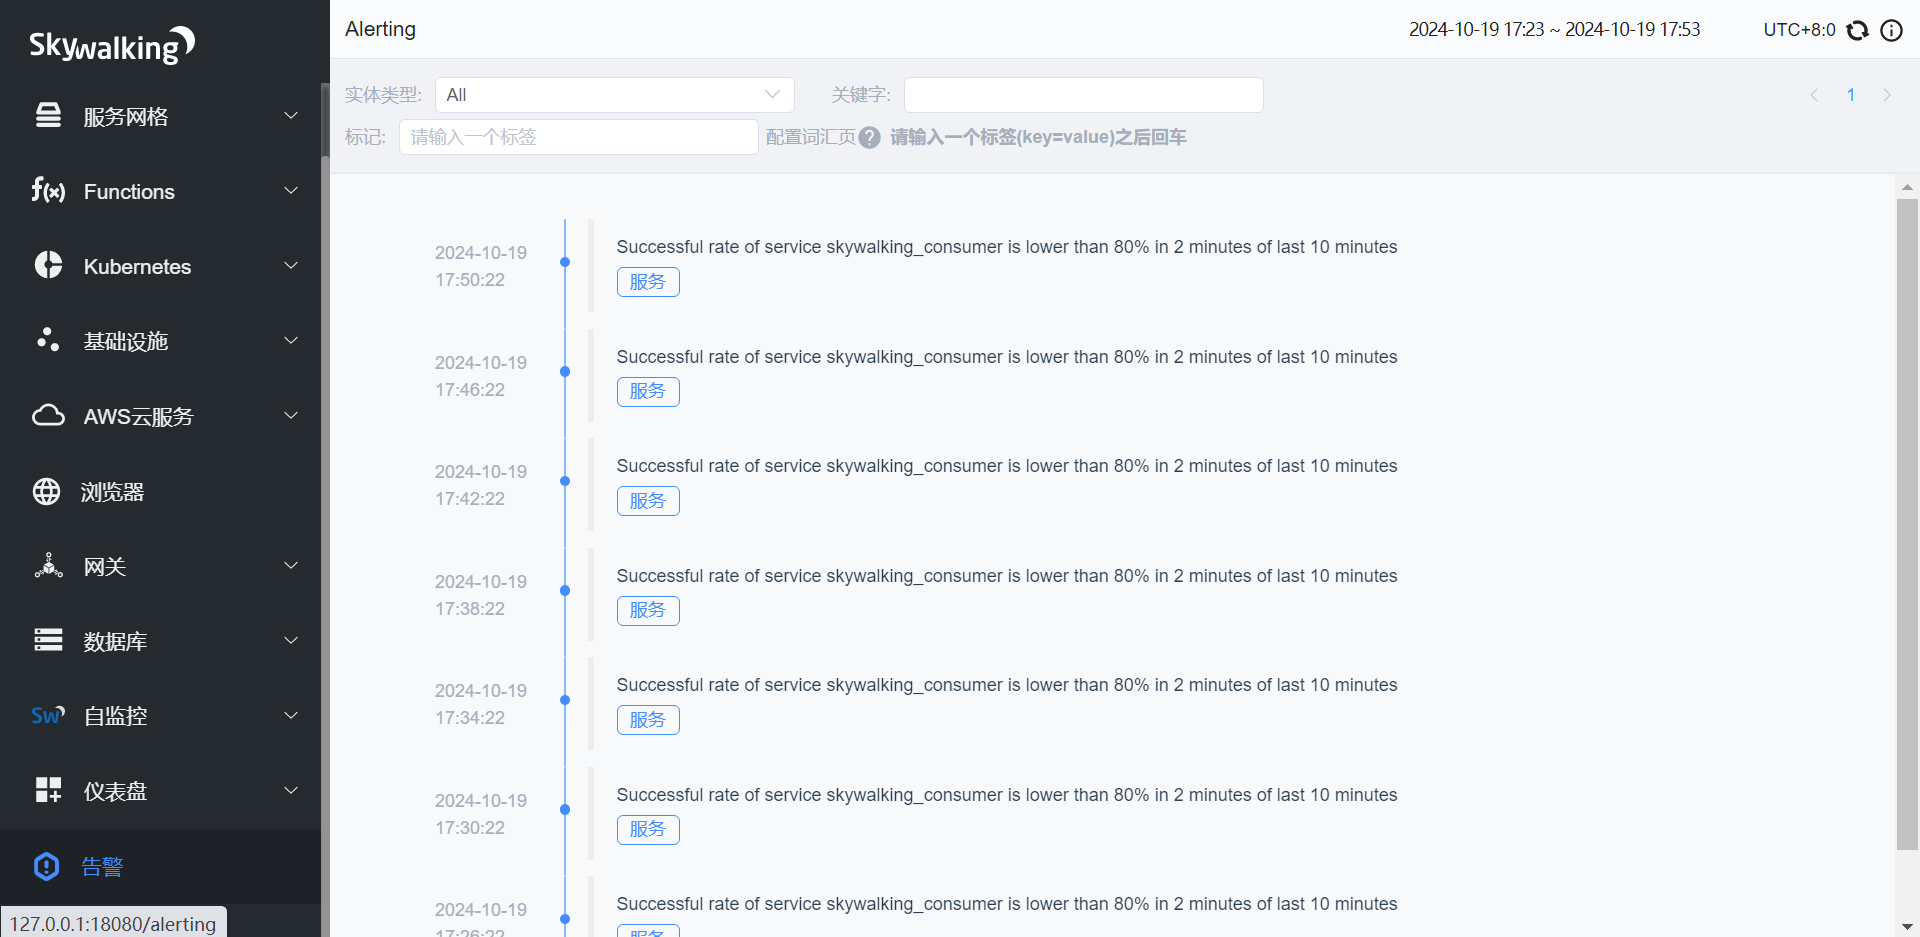This screenshot has width=1920, height=937.
Task: Expand the 仪表盘 menu chevron
Action: coord(291,790)
